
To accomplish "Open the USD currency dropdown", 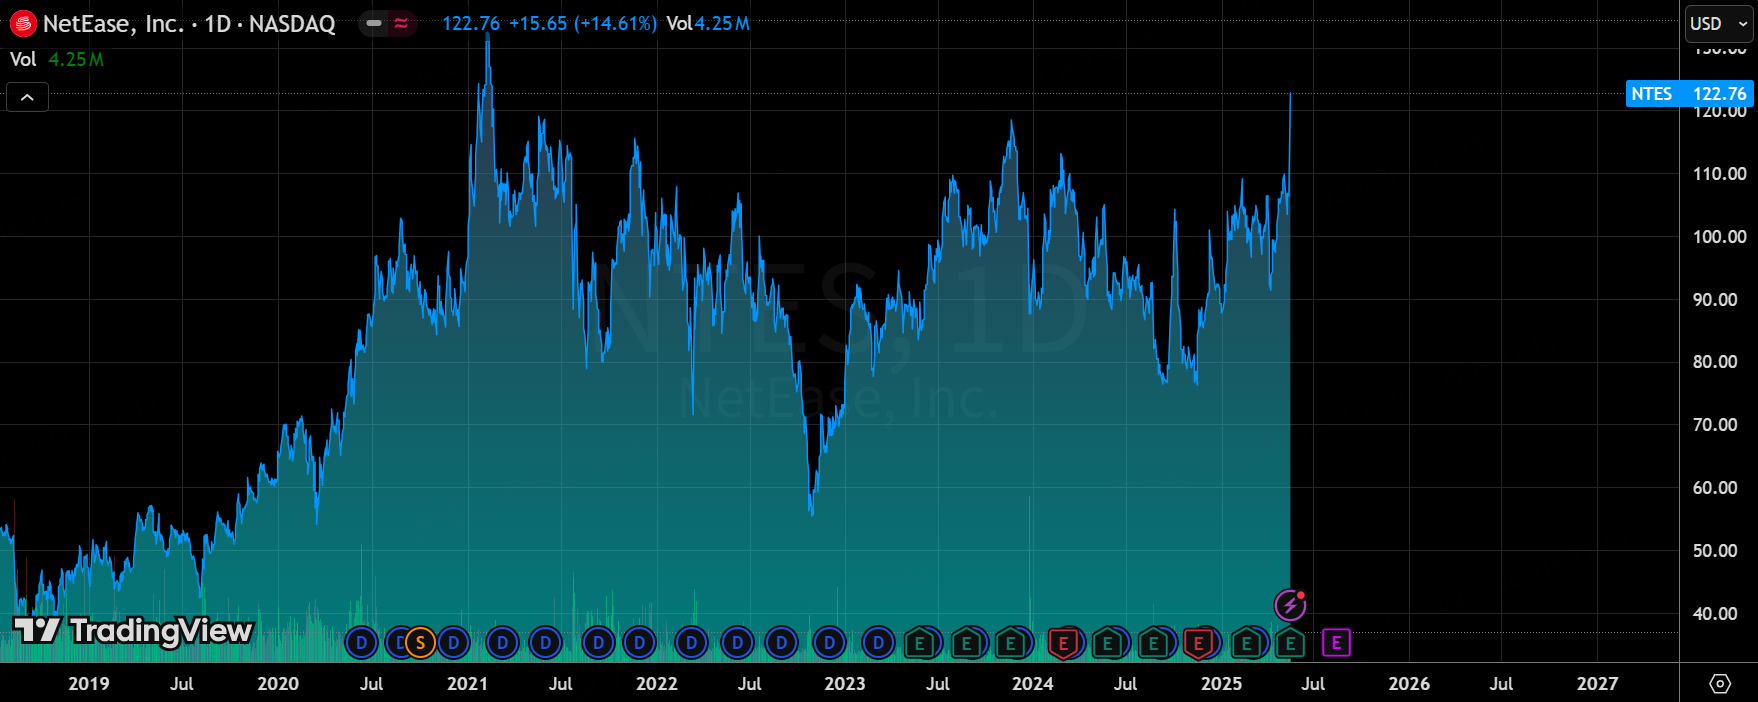I will coord(1718,24).
